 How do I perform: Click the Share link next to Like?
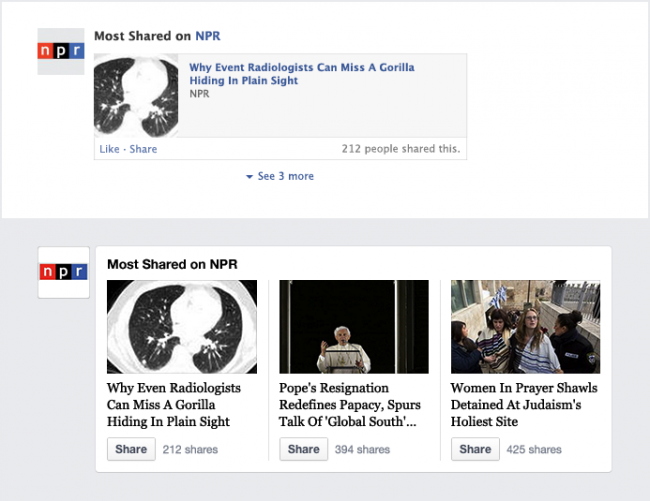tap(143, 149)
